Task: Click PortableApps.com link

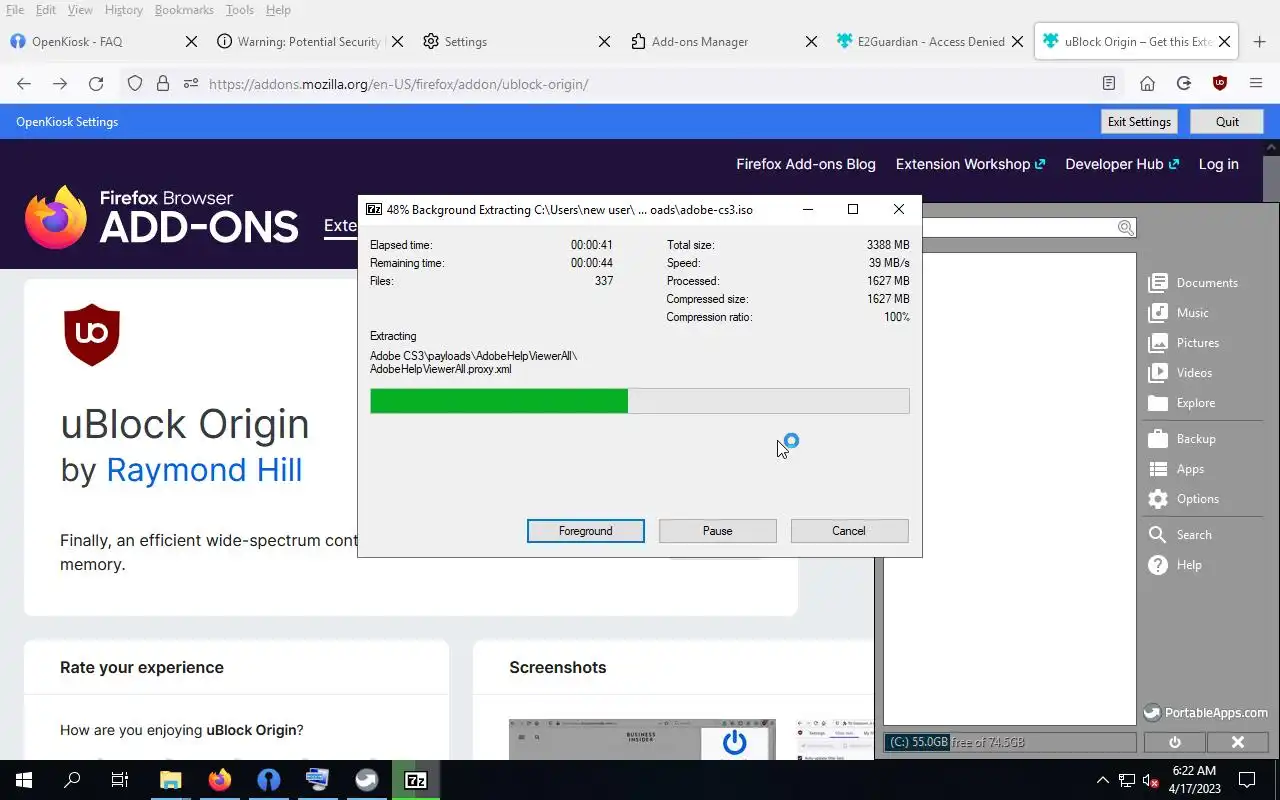Action: coord(1206,713)
